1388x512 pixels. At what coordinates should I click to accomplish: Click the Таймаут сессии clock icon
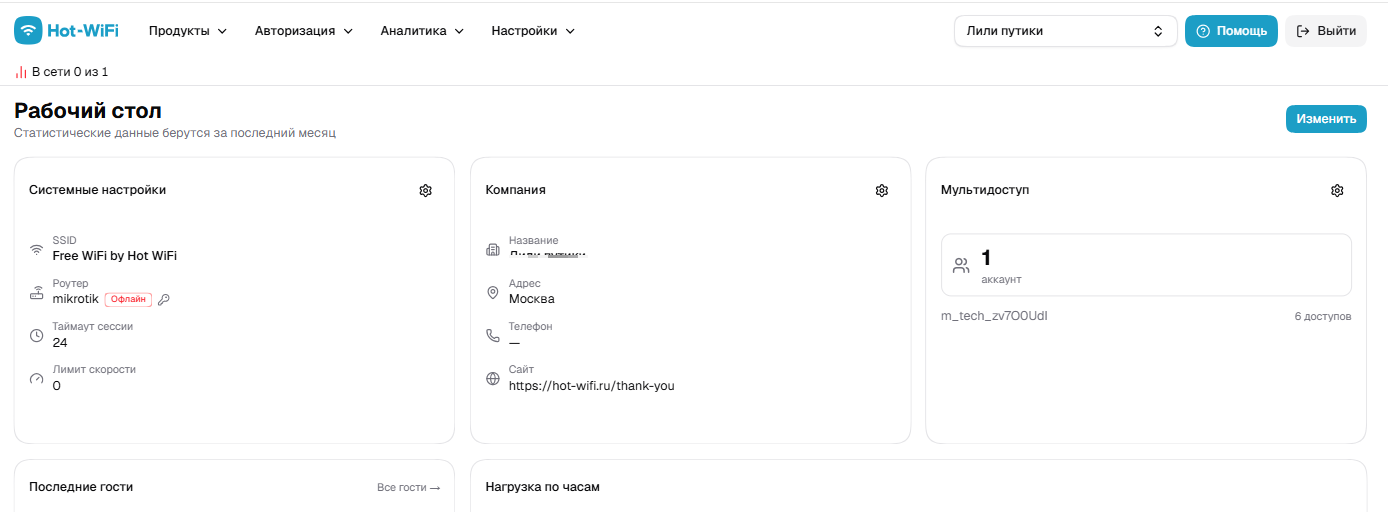pyautogui.click(x=36, y=335)
